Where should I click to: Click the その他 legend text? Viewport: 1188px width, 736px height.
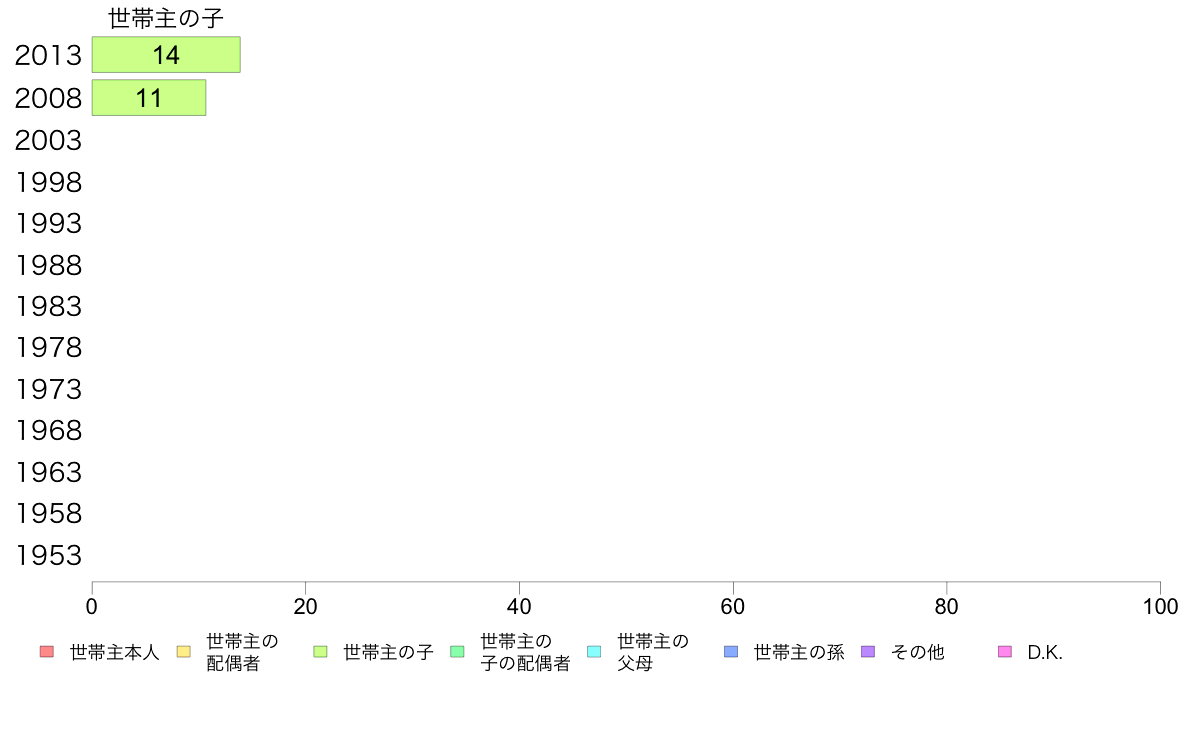click(x=918, y=653)
